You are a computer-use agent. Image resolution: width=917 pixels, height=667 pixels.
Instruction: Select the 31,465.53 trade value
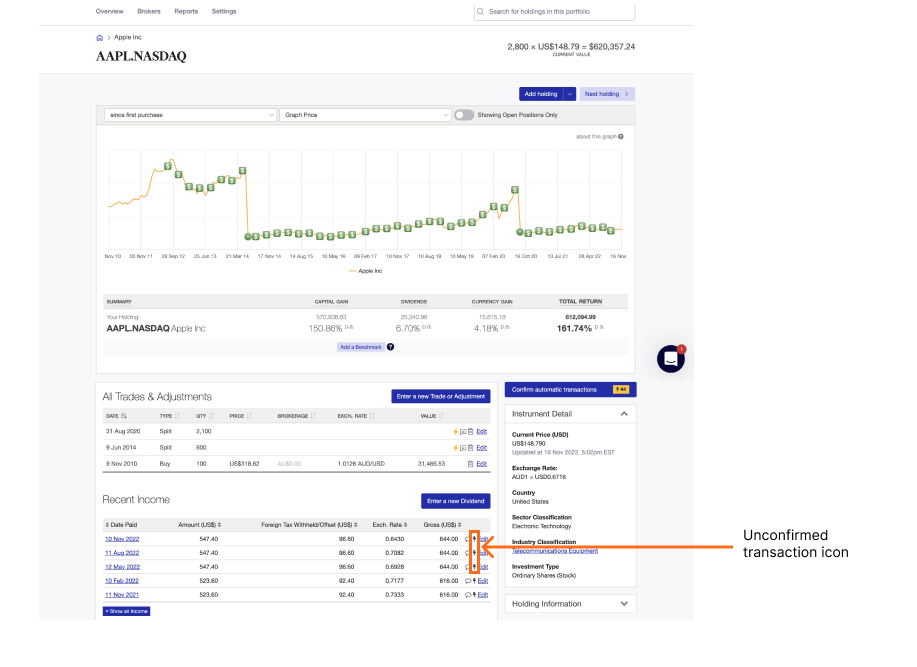coord(432,464)
